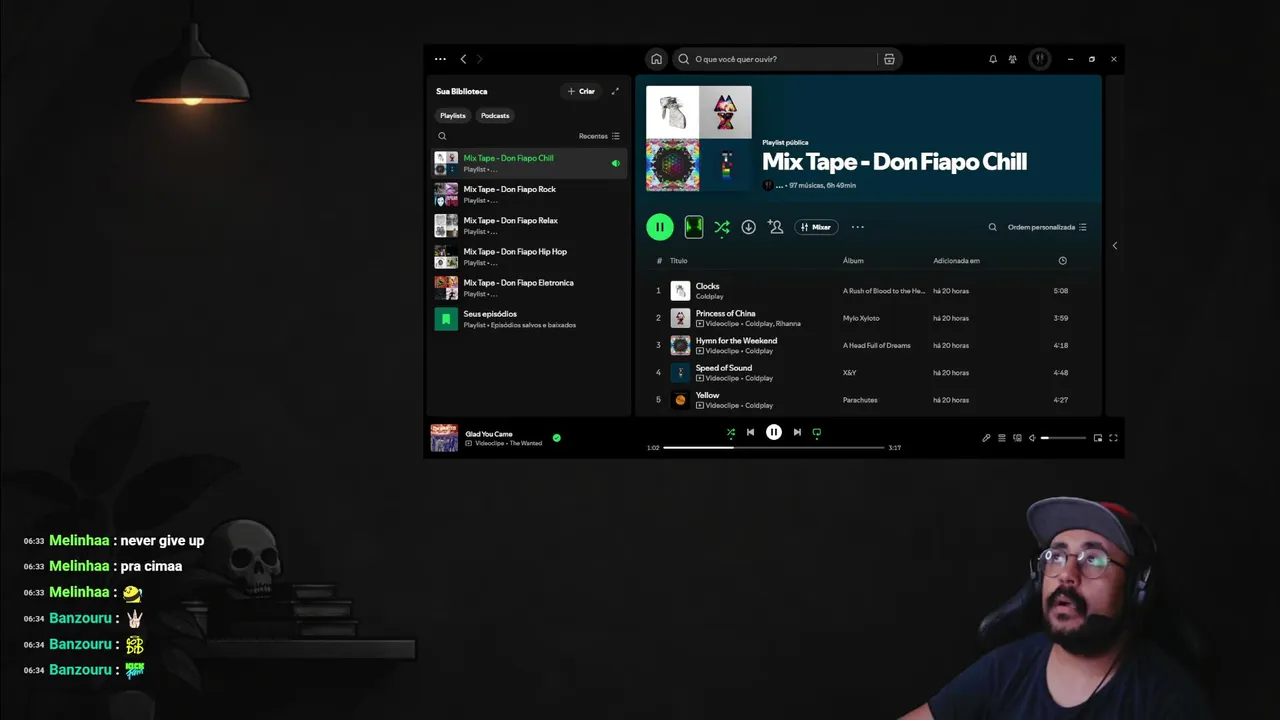Screen dimensions: 1280x720
Task: Filter library by Podcasts
Action: 495,115
